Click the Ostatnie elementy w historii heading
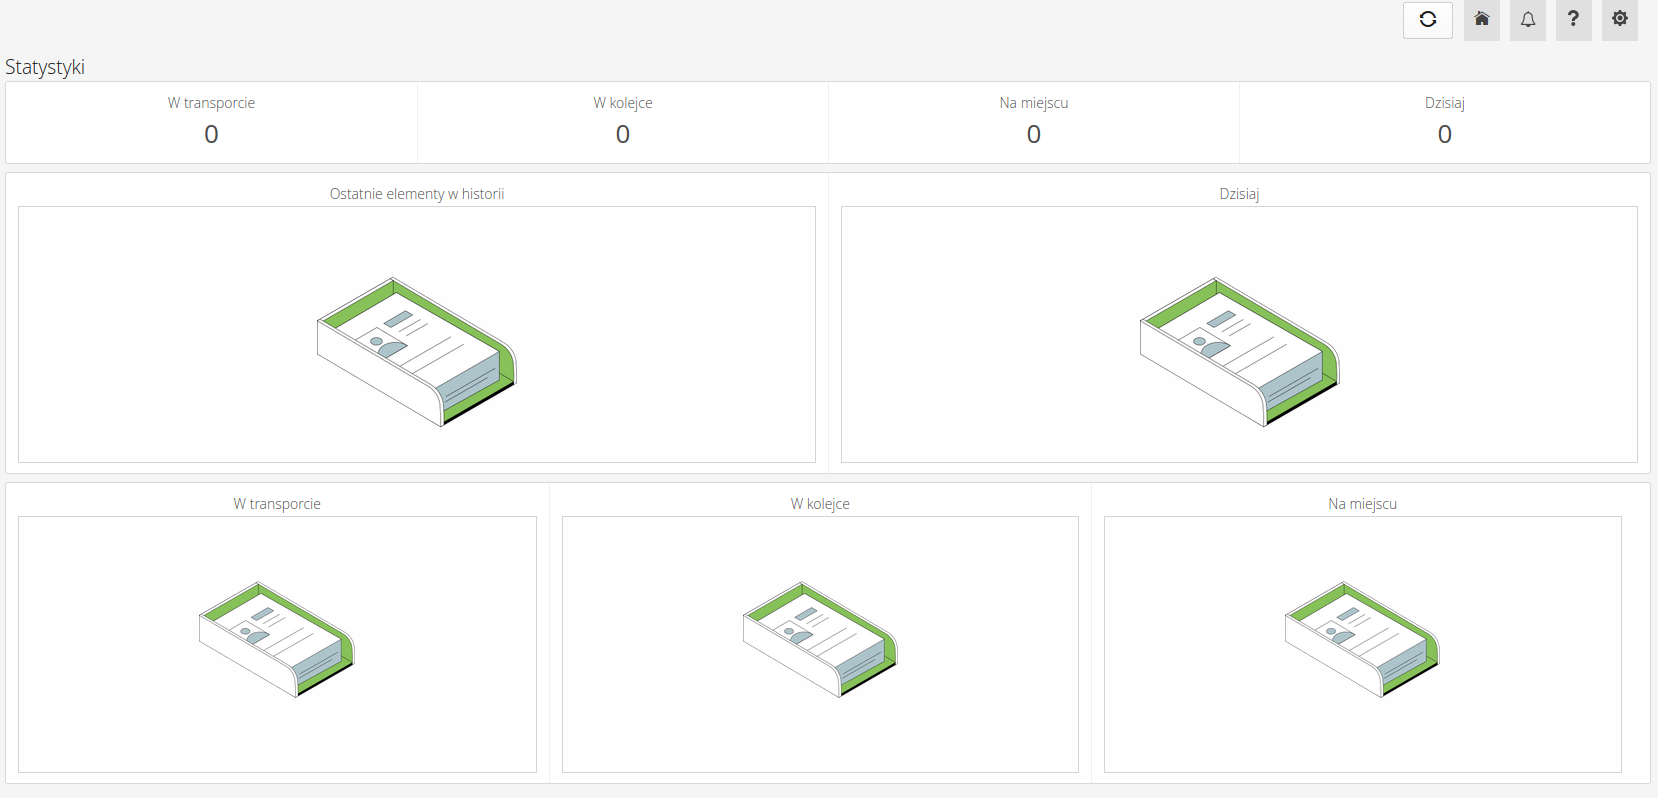The width and height of the screenshot is (1658, 798). point(416,194)
